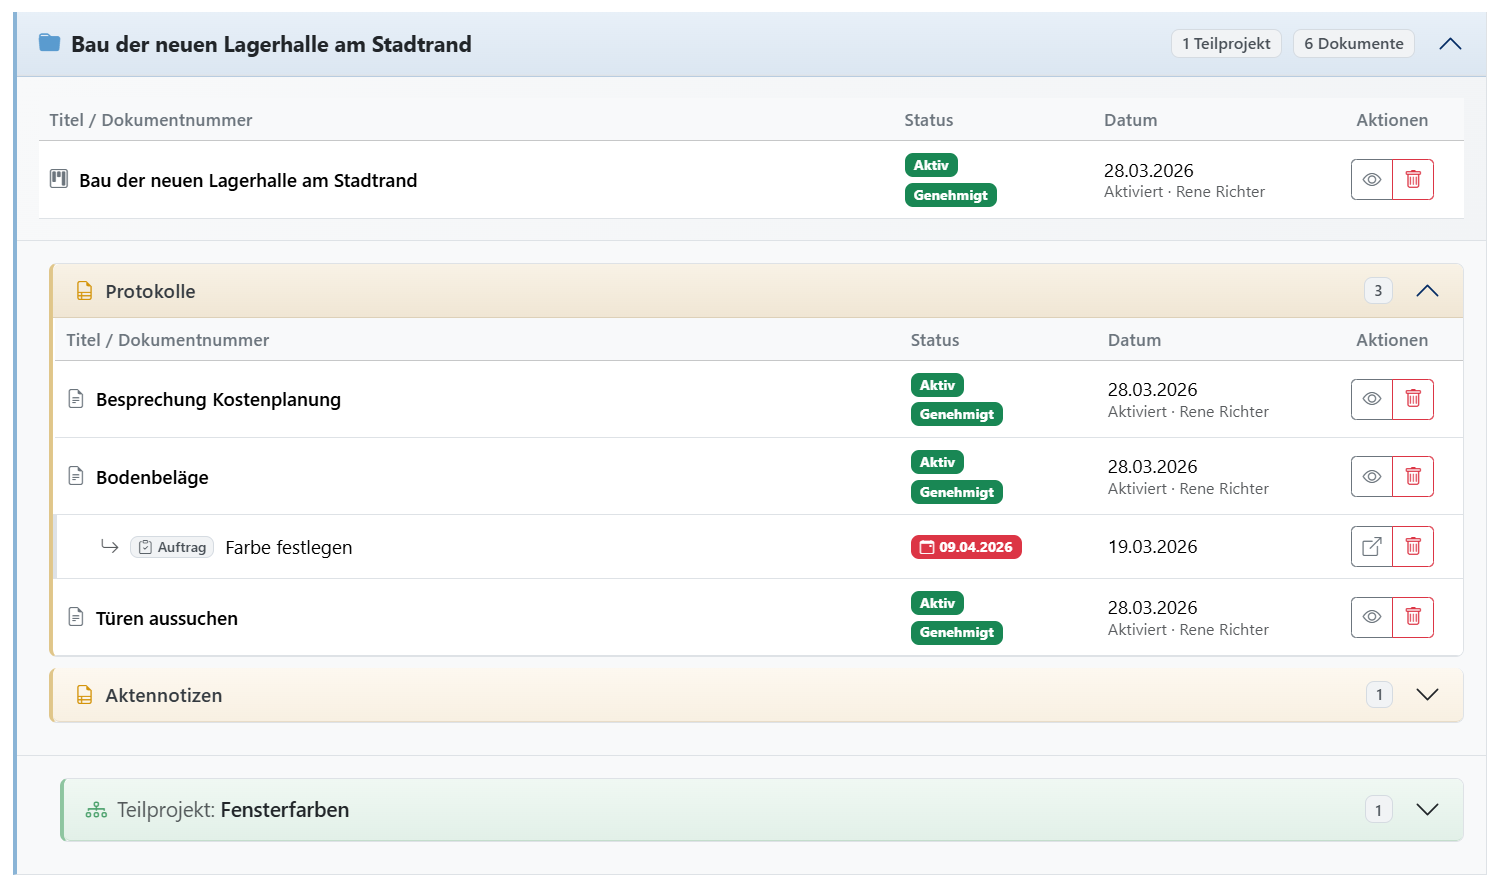Remove the Türen aussuchen document
This screenshot has width=1503, height=888.
click(x=1412, y=617)
